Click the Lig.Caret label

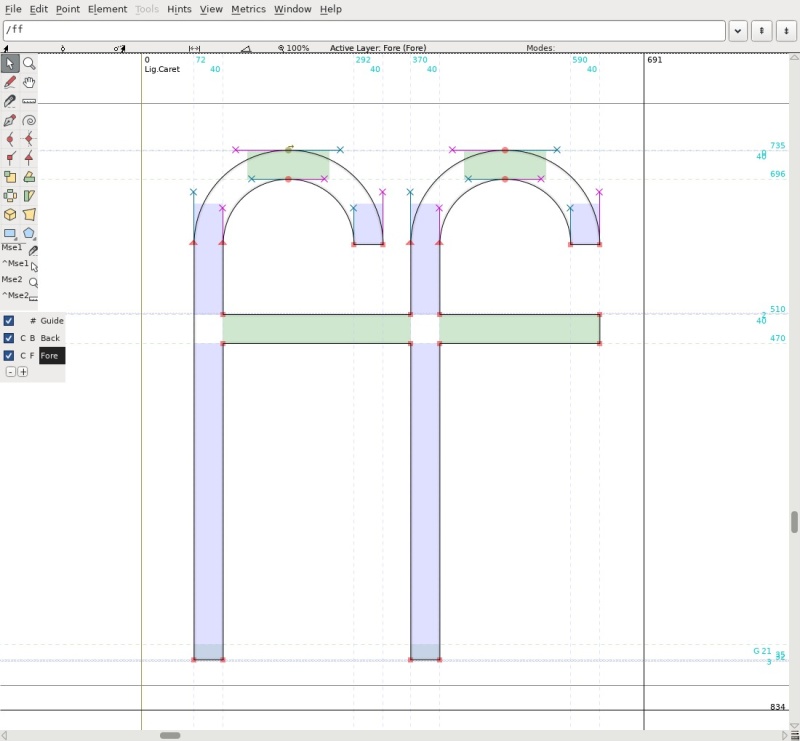[162, 69]
